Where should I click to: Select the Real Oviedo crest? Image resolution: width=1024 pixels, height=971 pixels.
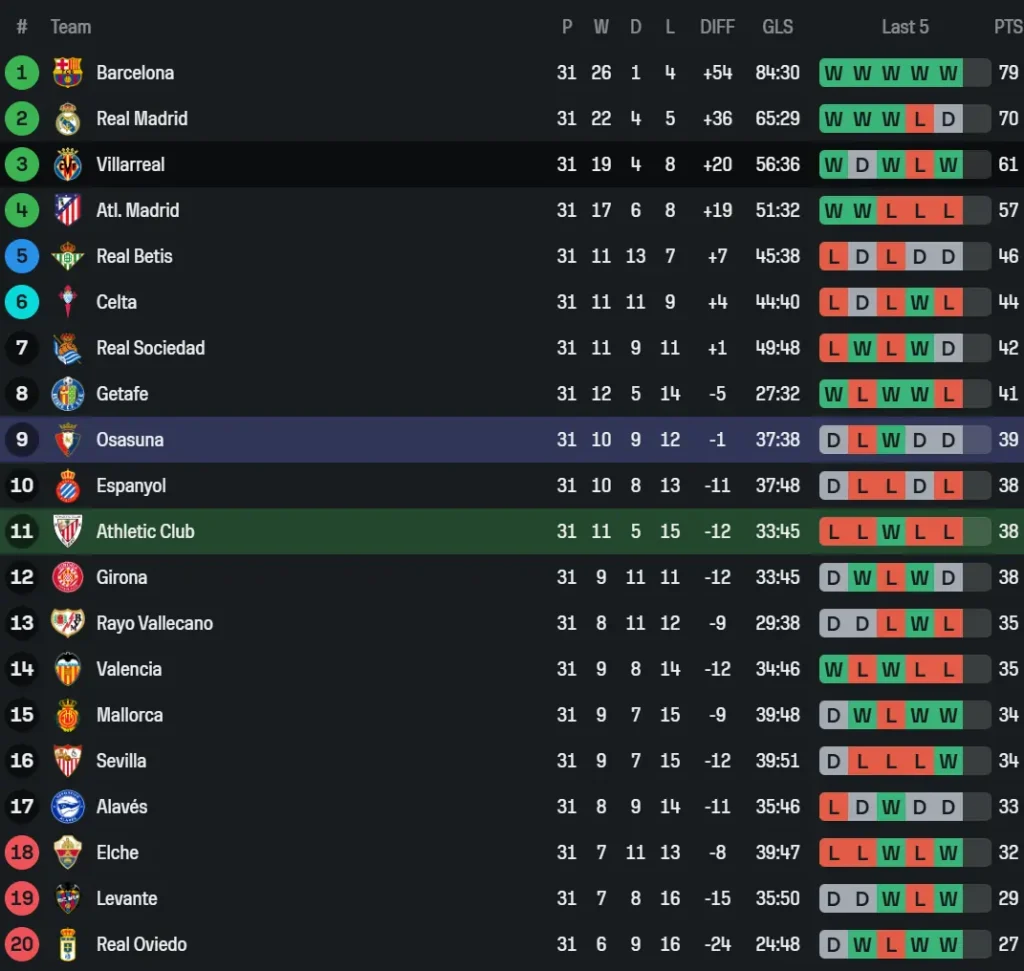coord(67,945)
